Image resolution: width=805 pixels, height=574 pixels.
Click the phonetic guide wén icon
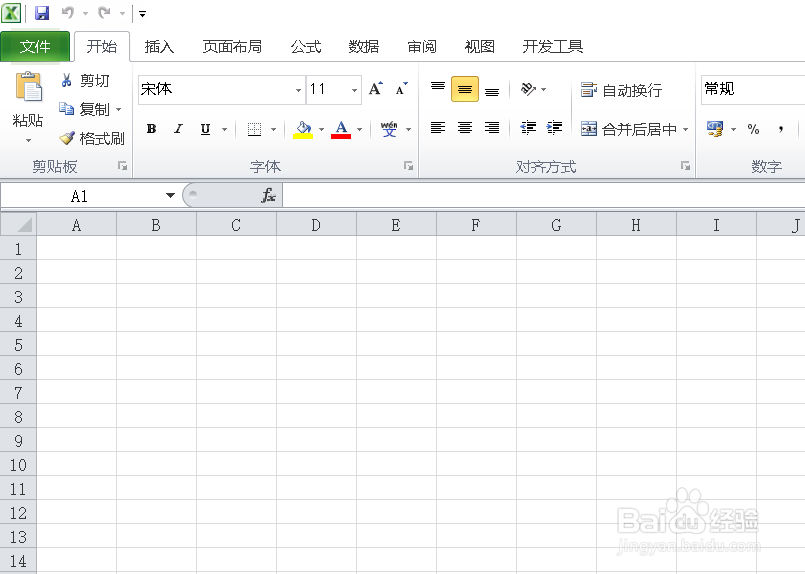389,129
